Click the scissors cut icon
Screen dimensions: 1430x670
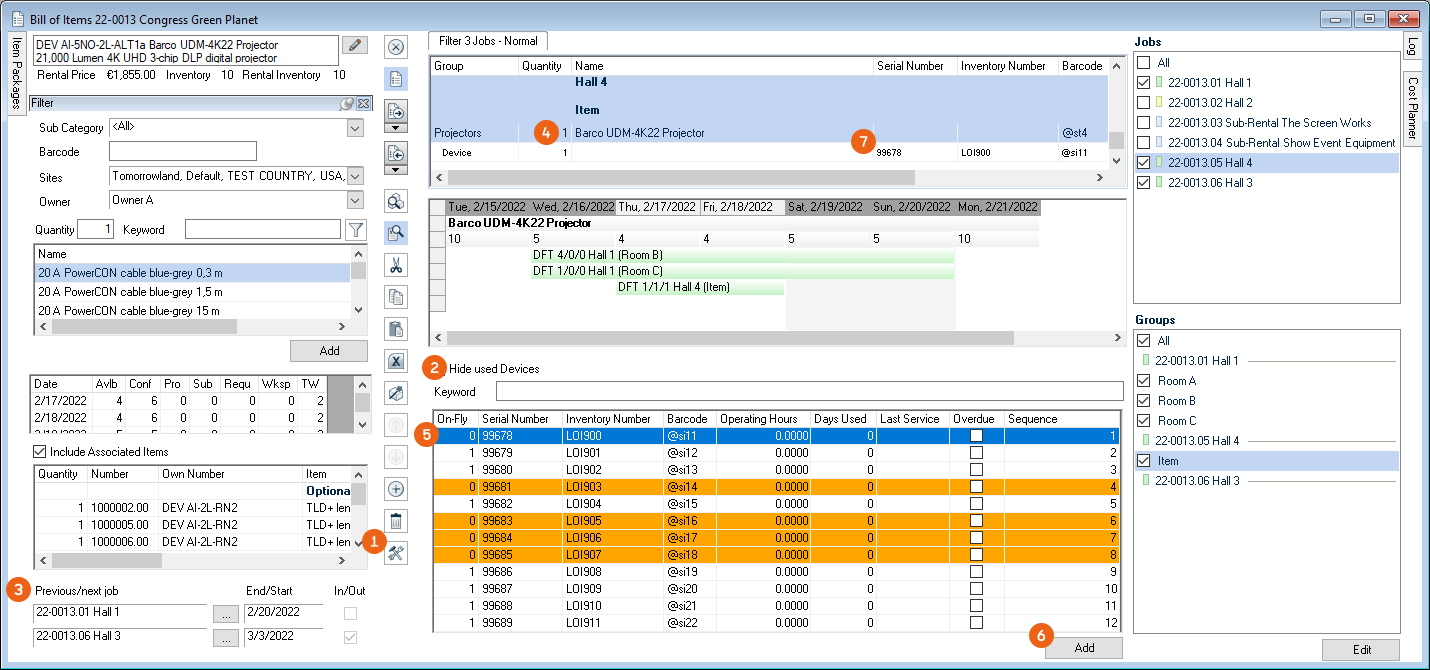(395, 265)
